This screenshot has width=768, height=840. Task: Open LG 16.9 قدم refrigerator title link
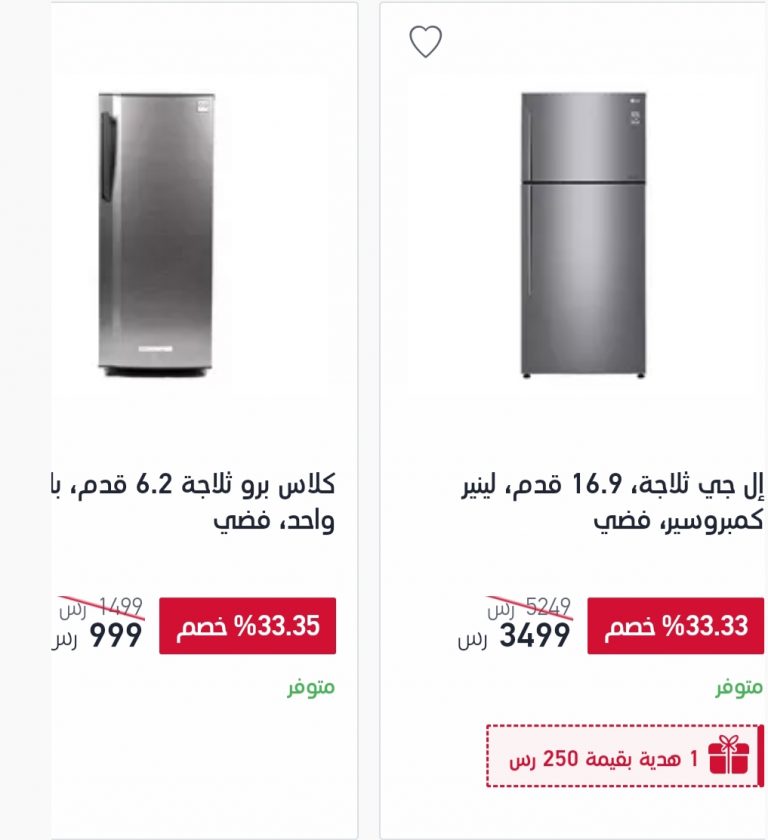click(x=613, y=502)
